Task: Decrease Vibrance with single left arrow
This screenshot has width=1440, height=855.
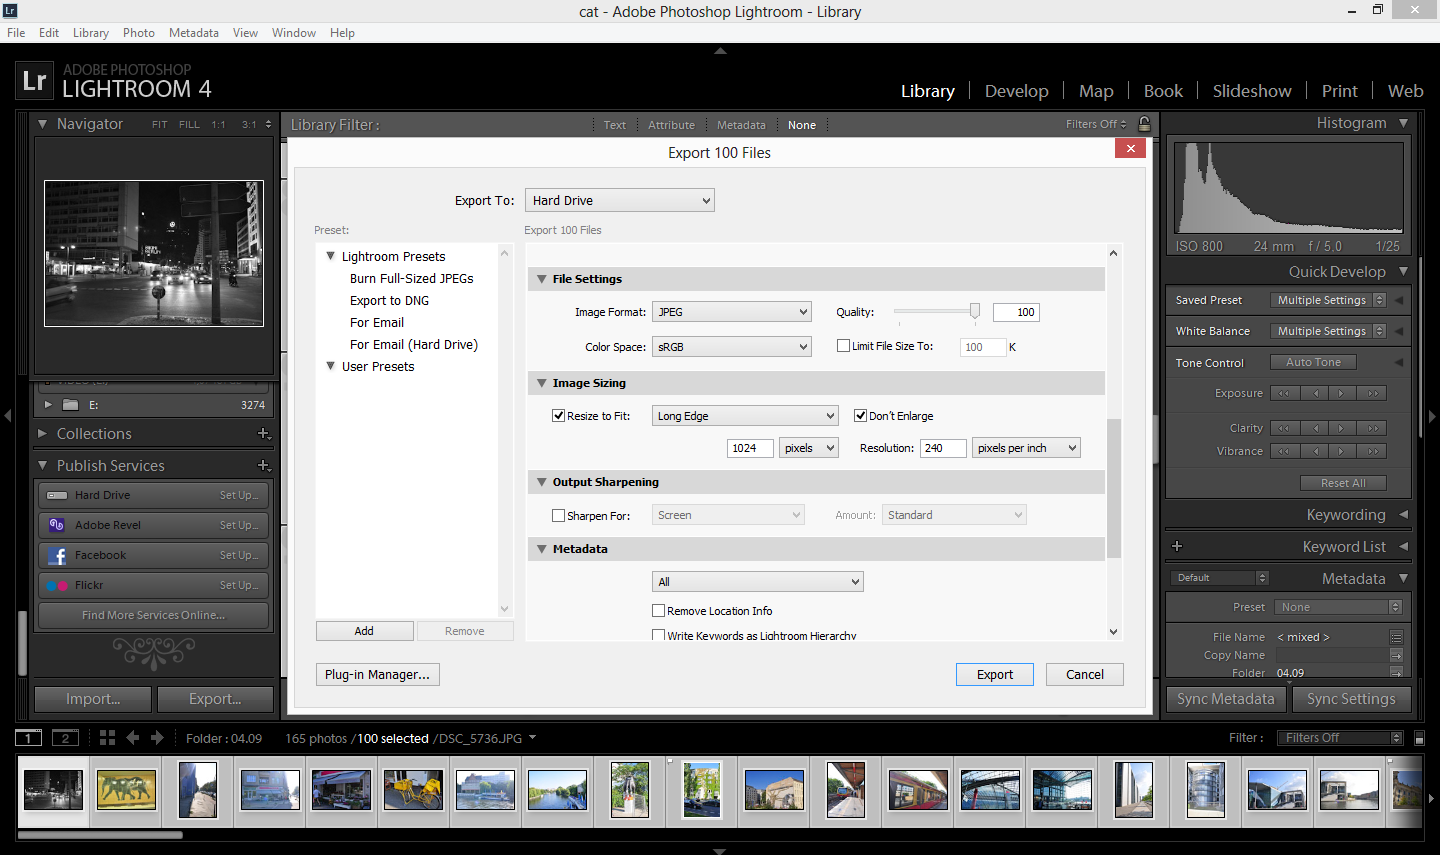Action: point(1314,451)
